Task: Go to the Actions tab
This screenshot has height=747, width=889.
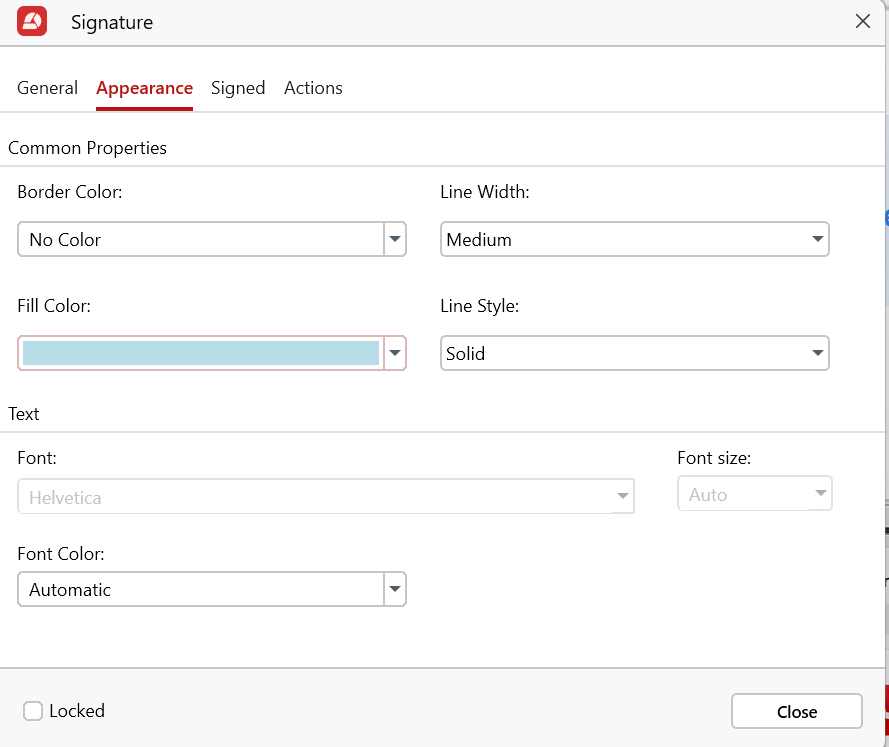Action: click(313, 88)
